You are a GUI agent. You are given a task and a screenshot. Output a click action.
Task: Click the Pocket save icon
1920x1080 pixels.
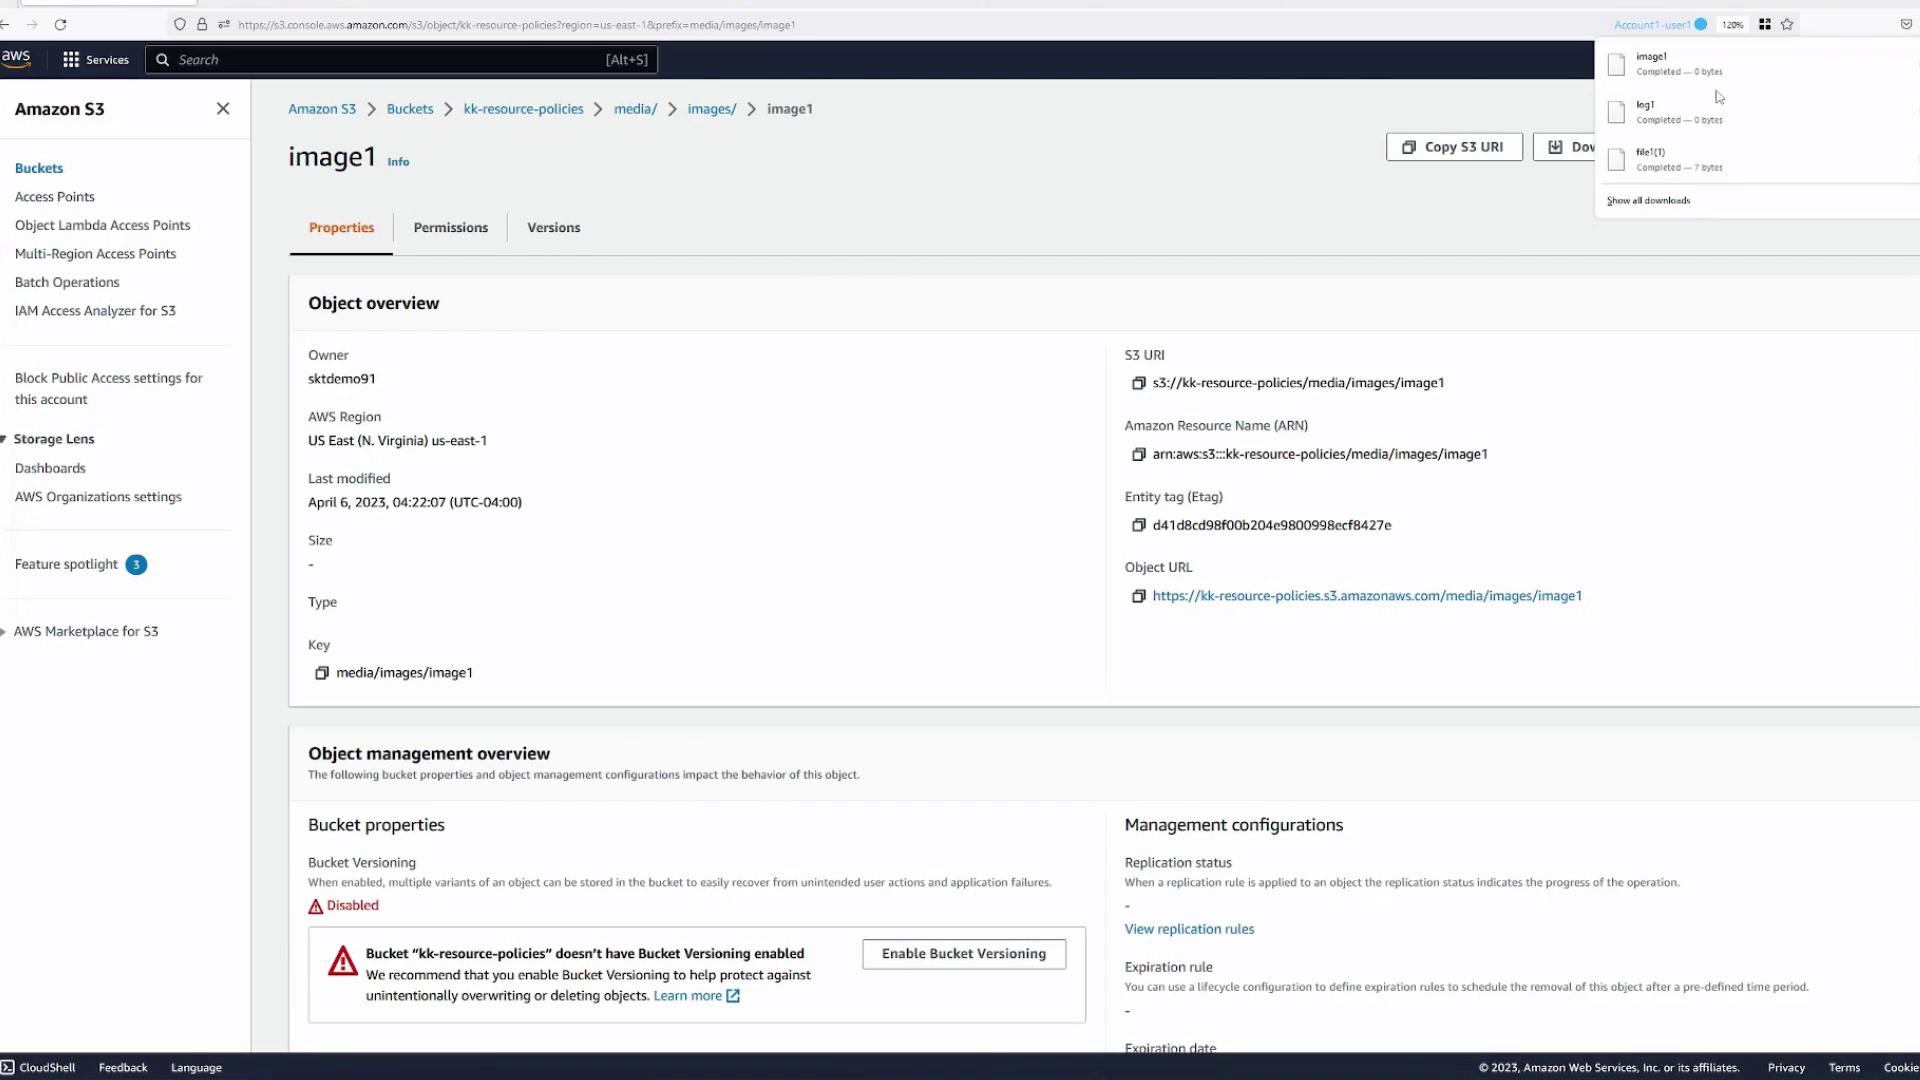[1906, 24]
